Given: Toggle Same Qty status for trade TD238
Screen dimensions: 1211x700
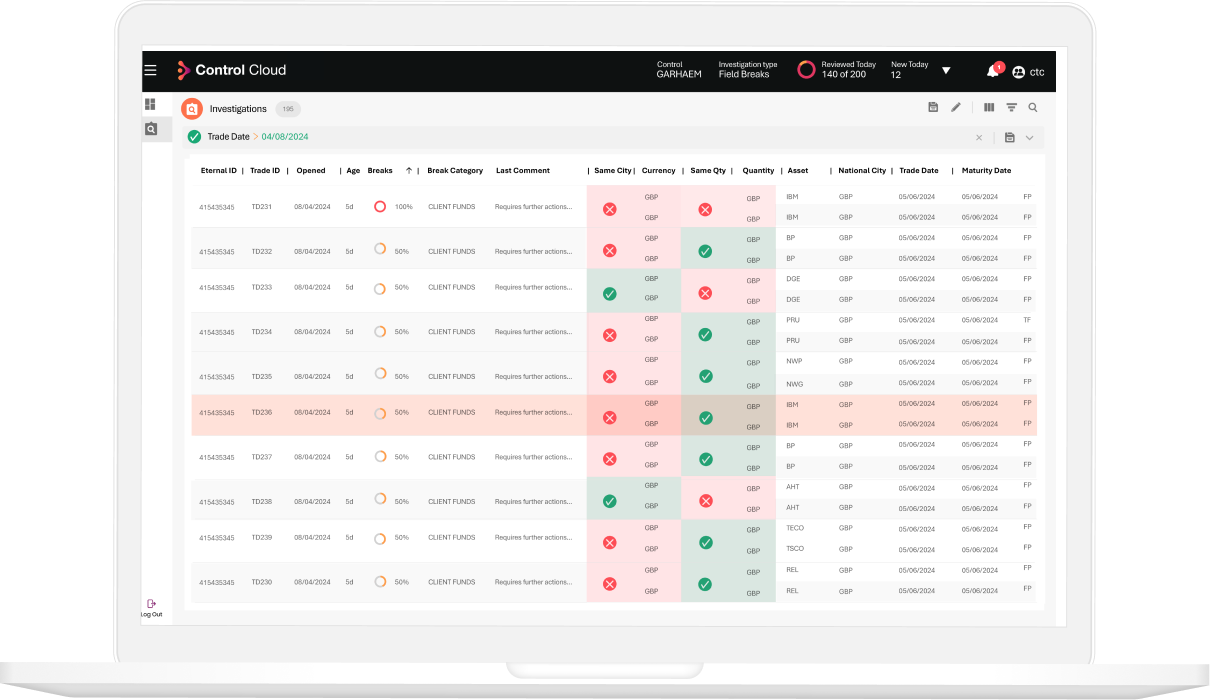Looking at the screenshot, I should 705,501.
